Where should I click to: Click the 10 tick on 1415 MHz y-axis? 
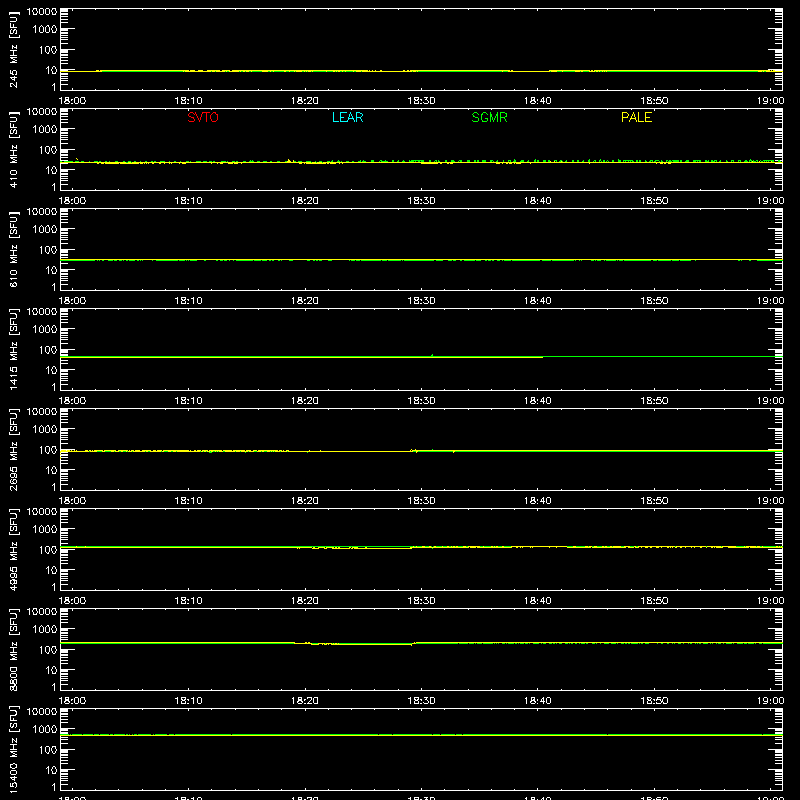(51, 370)
